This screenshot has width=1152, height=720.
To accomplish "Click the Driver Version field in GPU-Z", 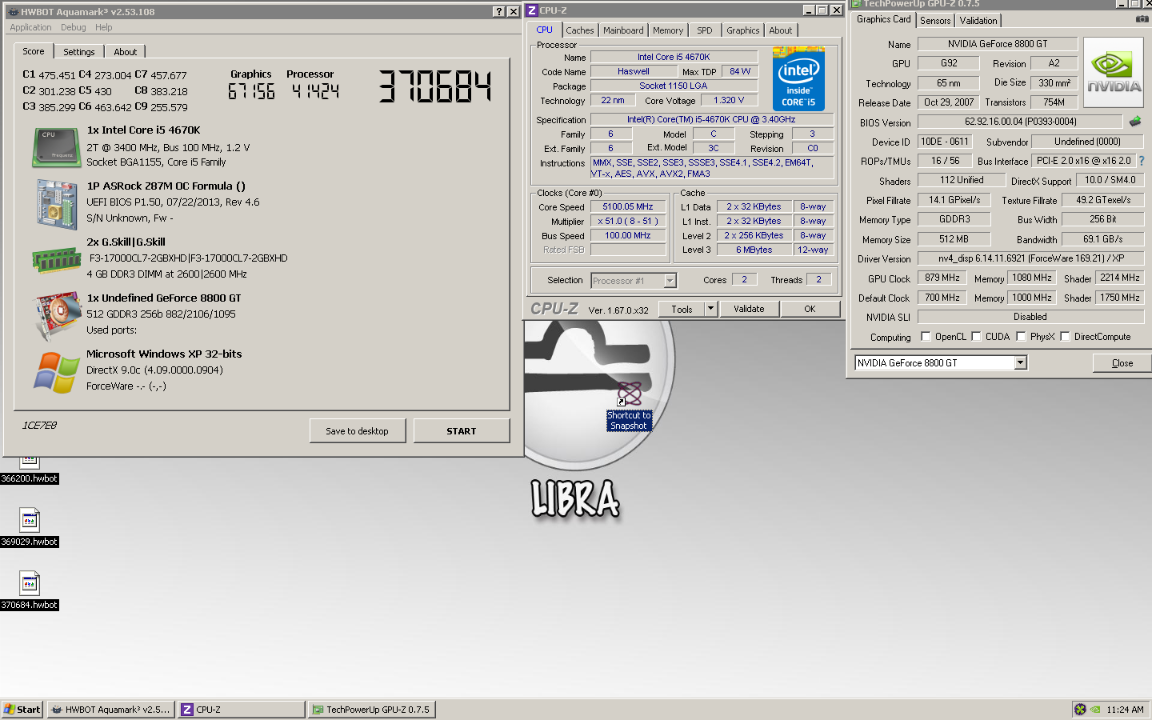I will tap(1030, 259).
